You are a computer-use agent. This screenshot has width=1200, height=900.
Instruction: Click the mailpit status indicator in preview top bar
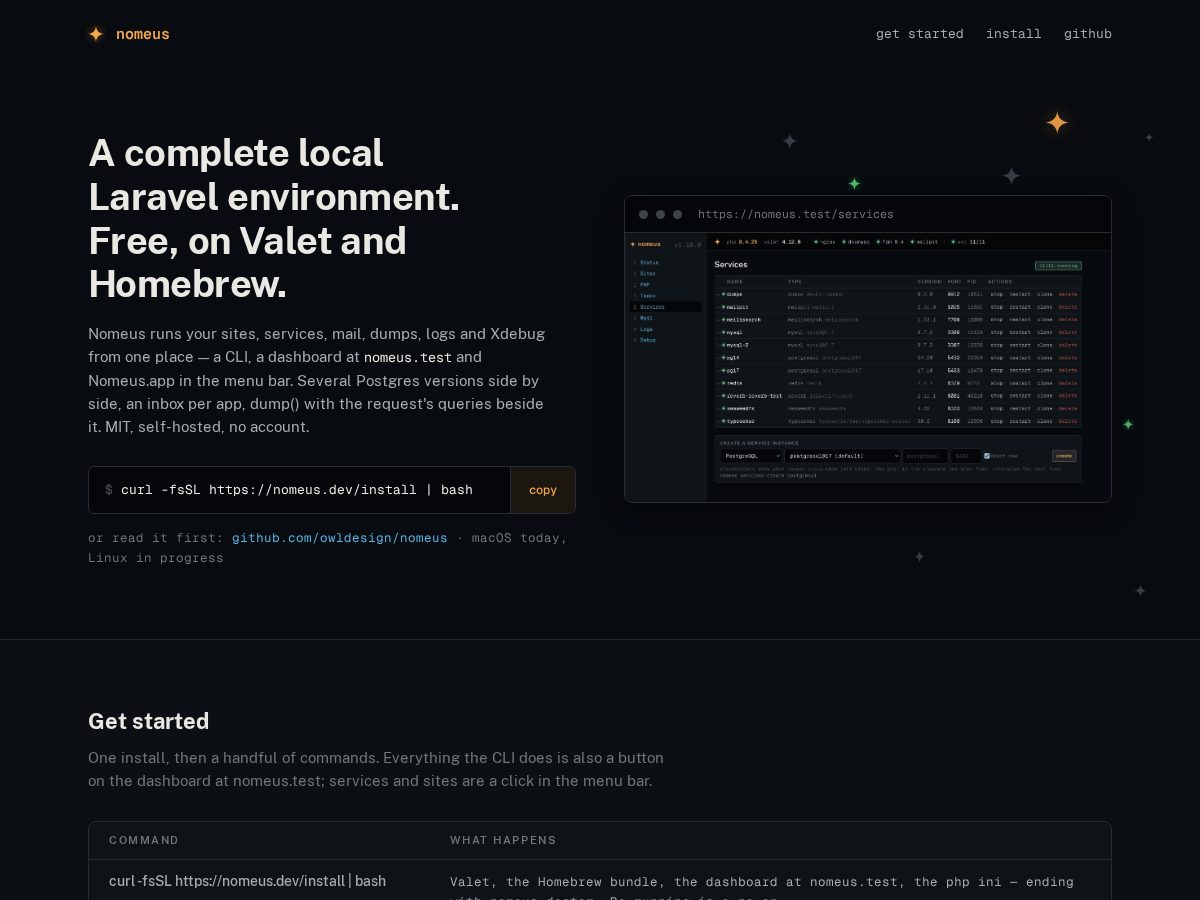925,242
